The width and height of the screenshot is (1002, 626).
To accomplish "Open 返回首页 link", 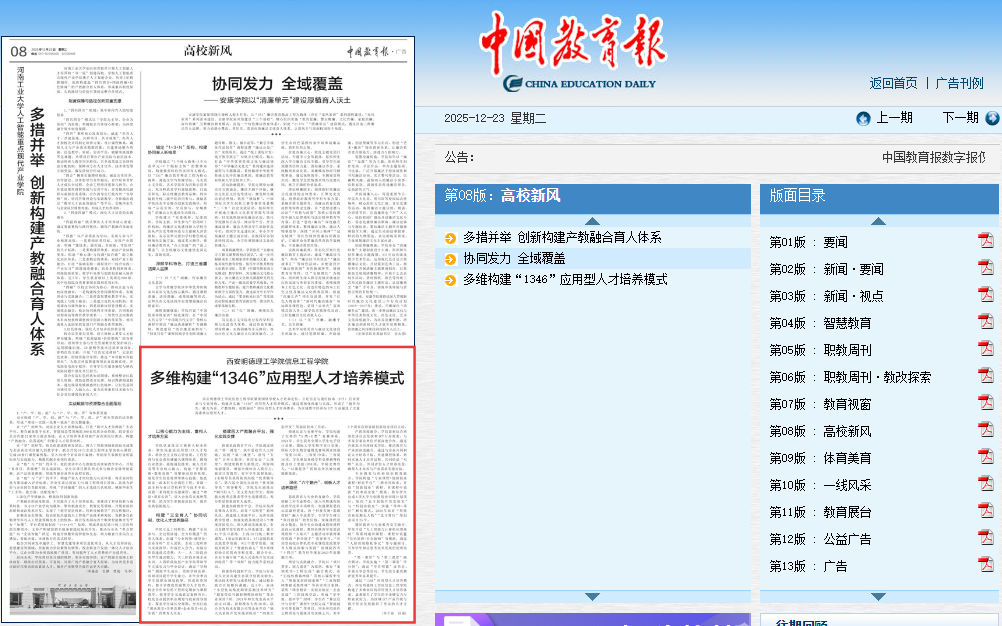I will 893,83.
